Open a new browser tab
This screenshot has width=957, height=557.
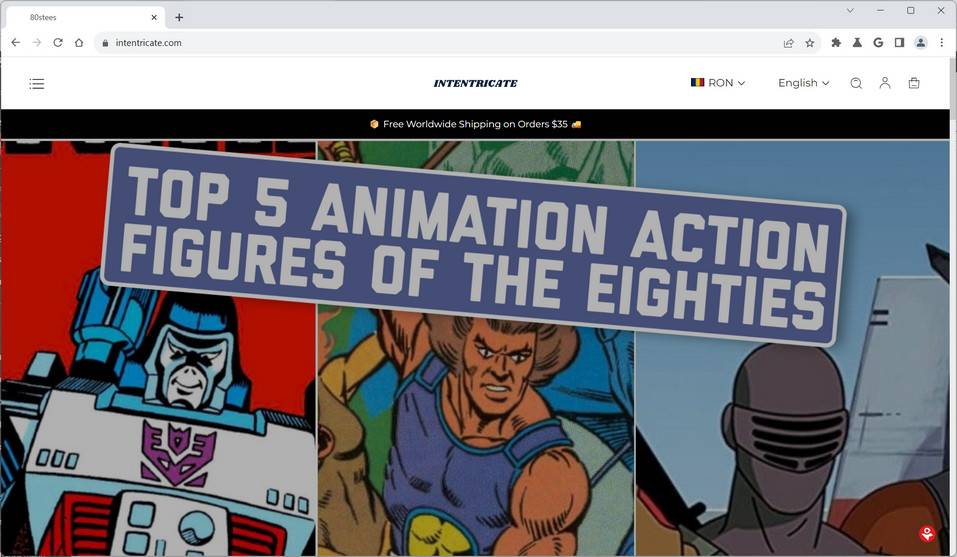179,18
